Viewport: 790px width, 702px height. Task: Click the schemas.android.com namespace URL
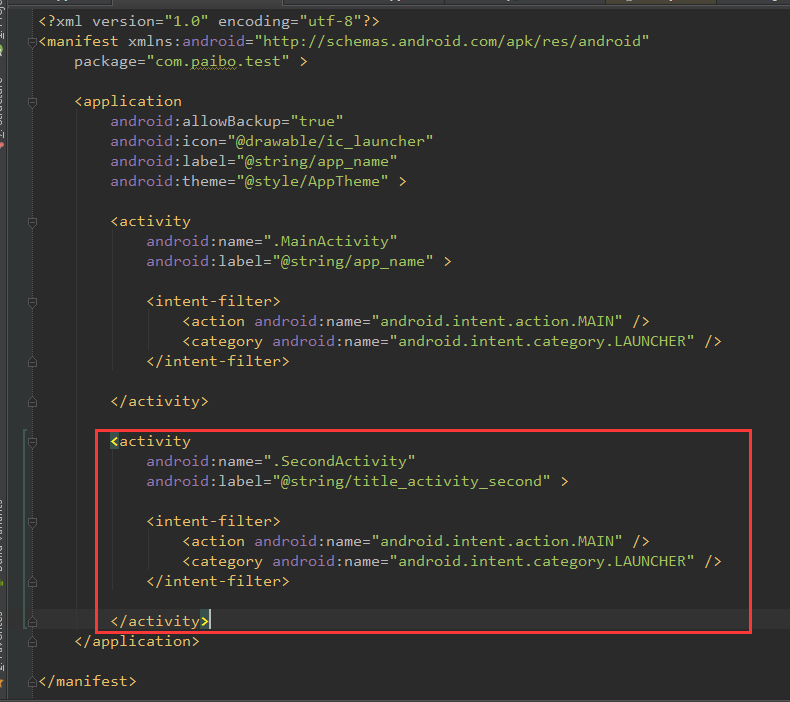coord(451,41)
